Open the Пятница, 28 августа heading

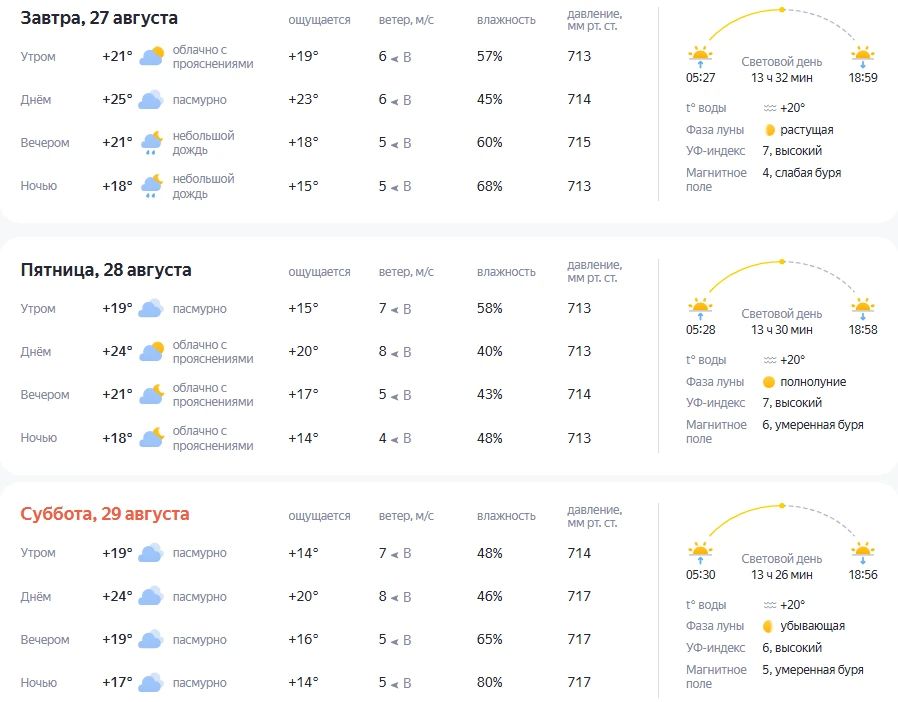tap(106, 270)
